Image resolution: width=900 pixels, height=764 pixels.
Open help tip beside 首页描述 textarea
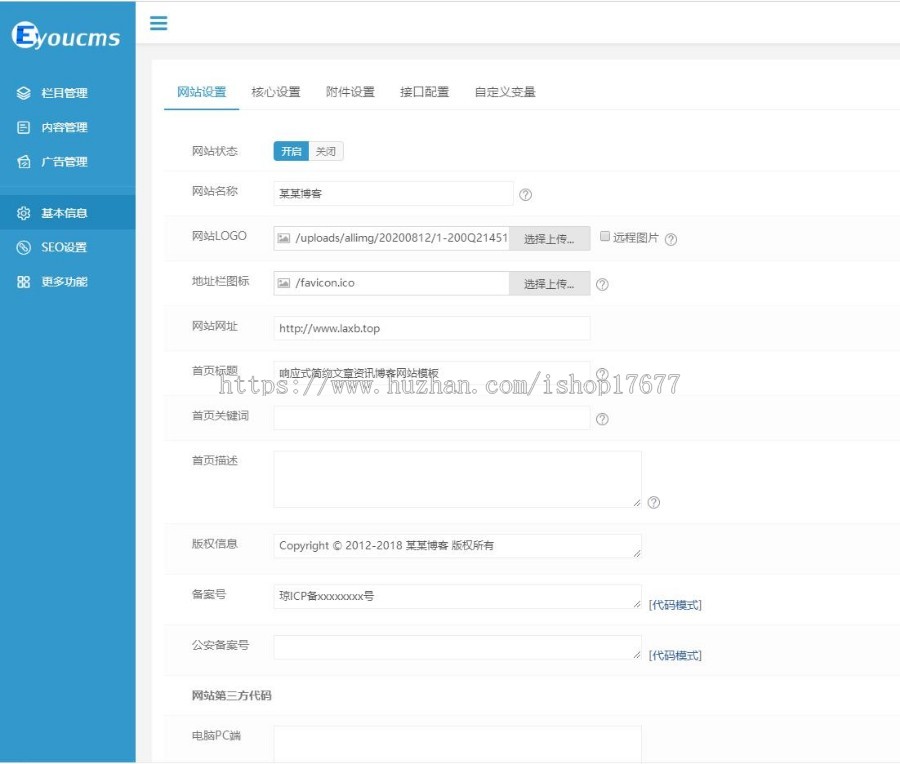pyautogui.click(x=653, y=502)
